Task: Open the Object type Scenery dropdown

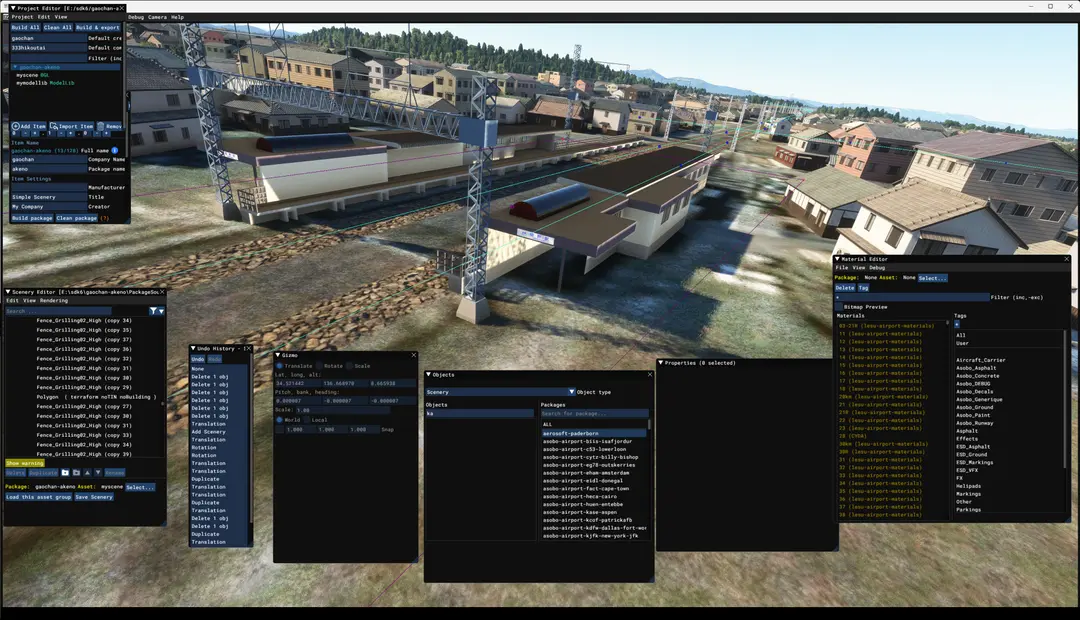Action: pyautogui.click(x=499, y=392)
